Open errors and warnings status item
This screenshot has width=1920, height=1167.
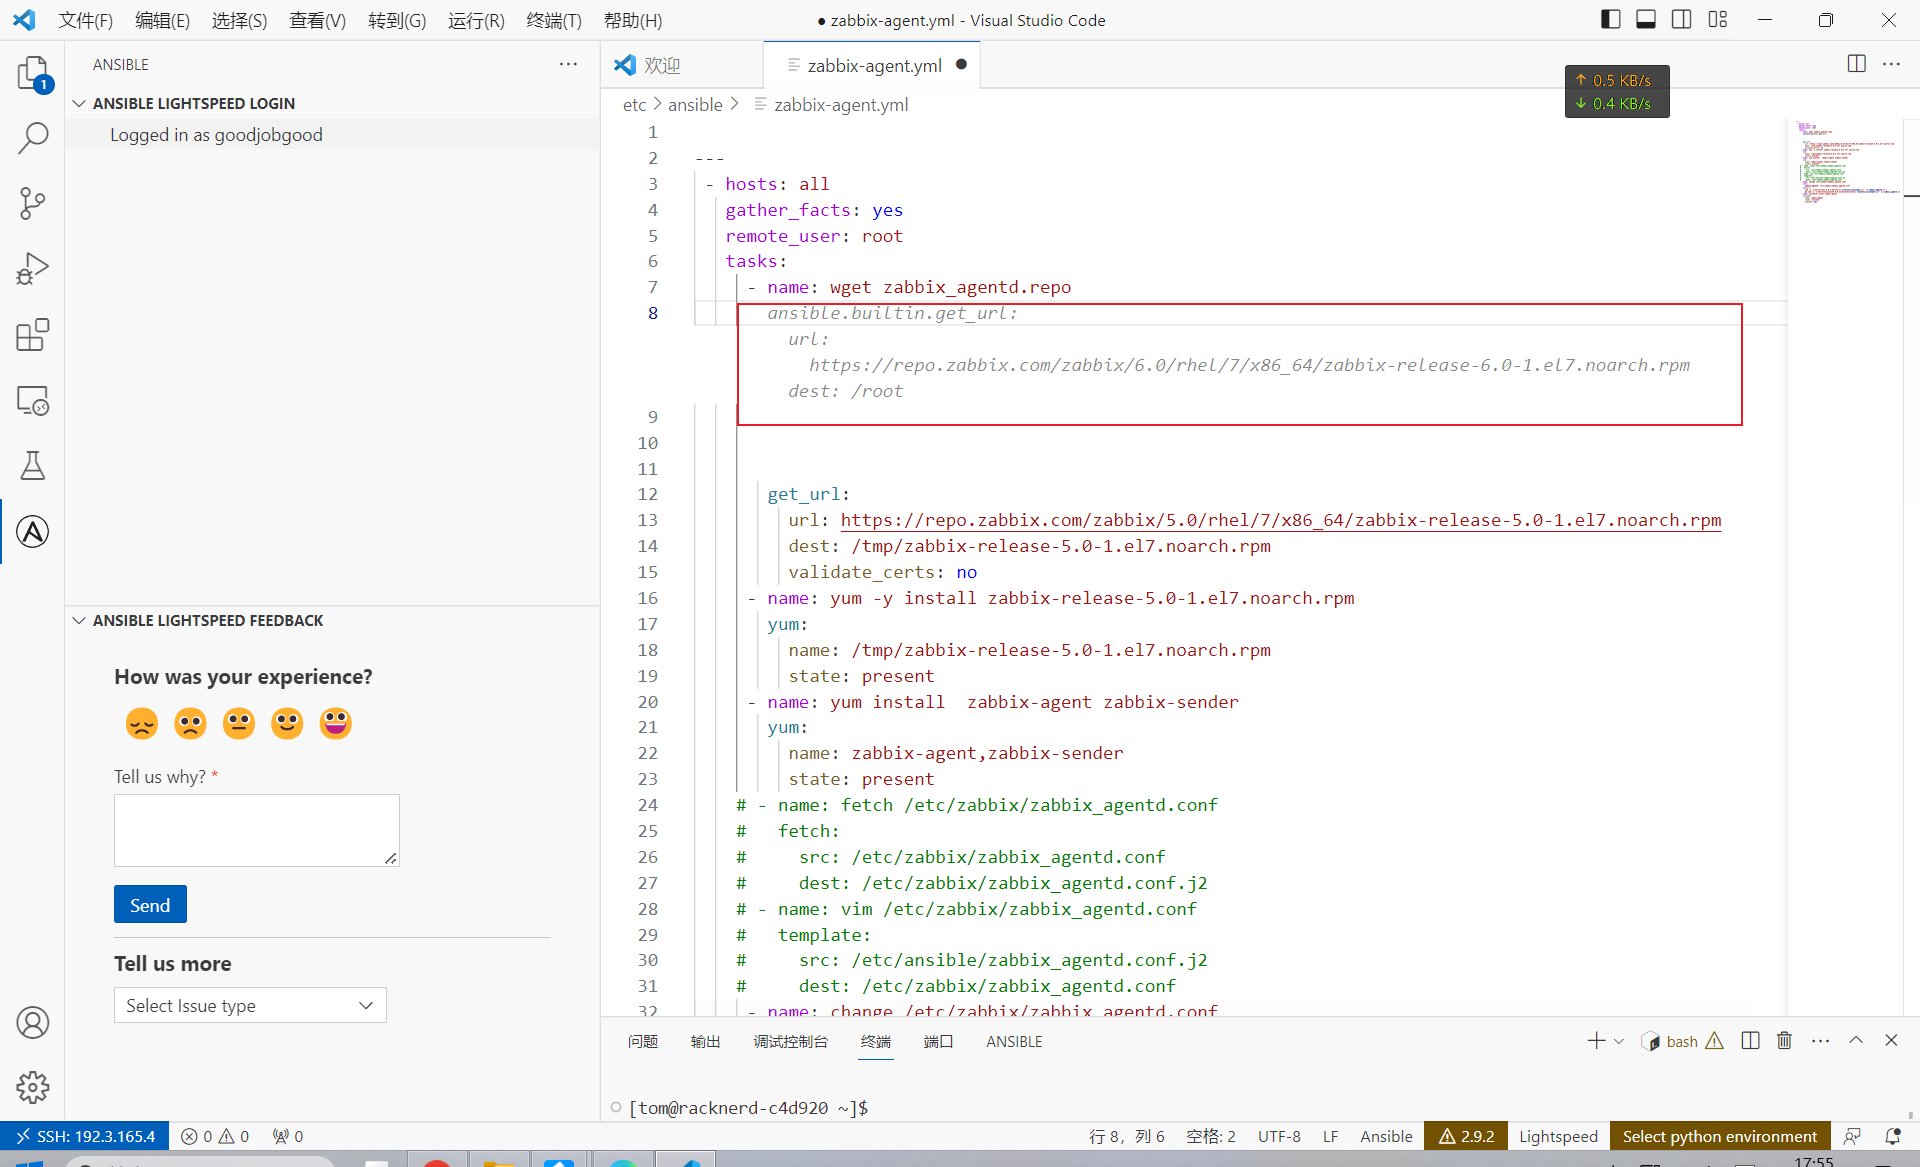[214, 1136]
